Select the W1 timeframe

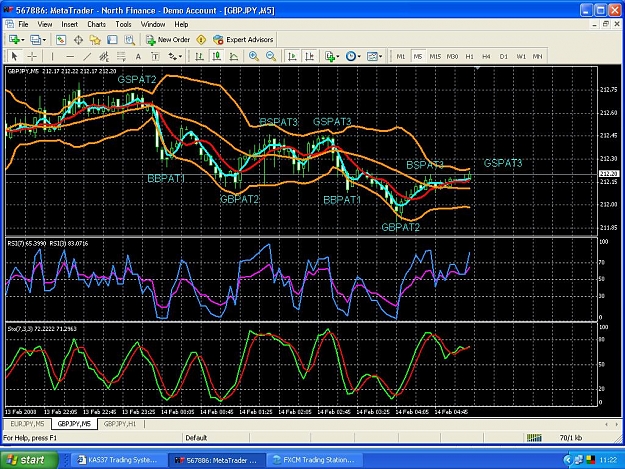click(521, 57)
